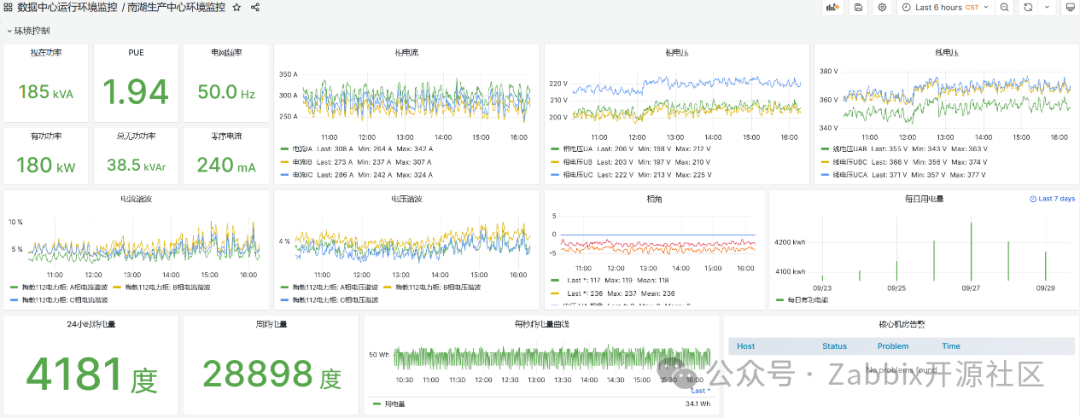Click the Last: 308 A legend value
This screenshot has width=1080, height=418.
335,149
